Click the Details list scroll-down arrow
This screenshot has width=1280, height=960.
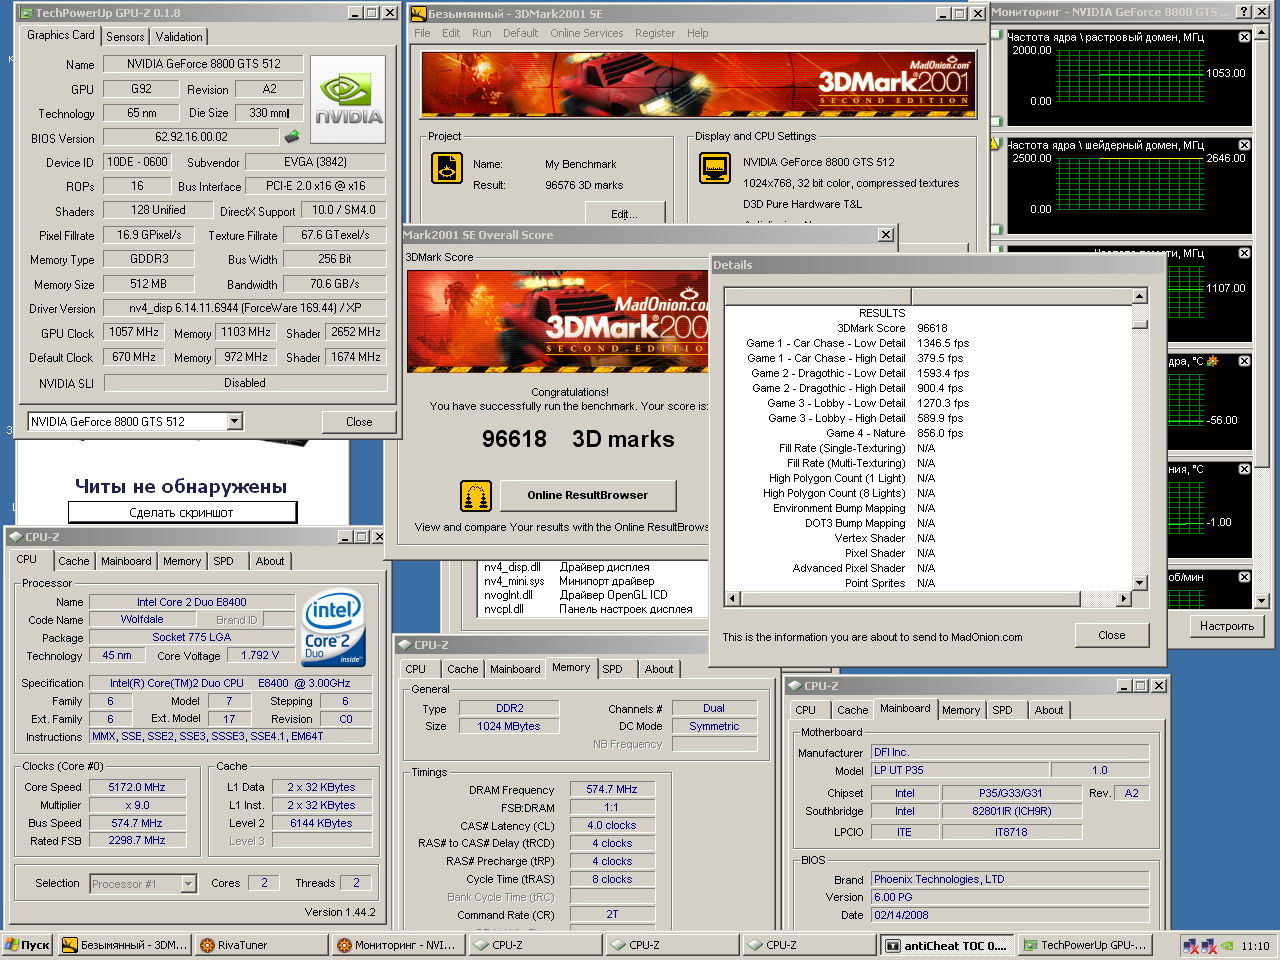point(1139,583)
